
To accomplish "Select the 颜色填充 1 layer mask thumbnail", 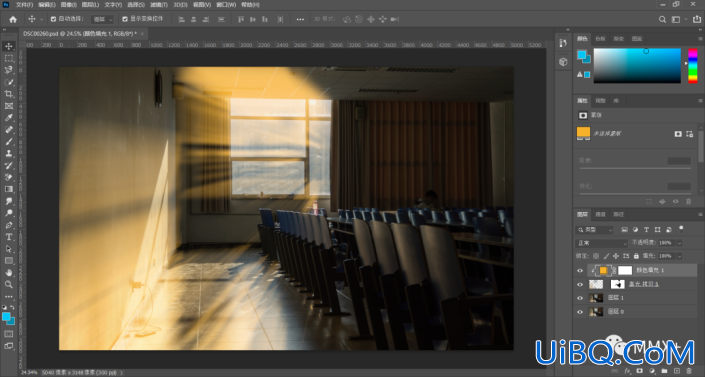I will click(x=625, y=270).
